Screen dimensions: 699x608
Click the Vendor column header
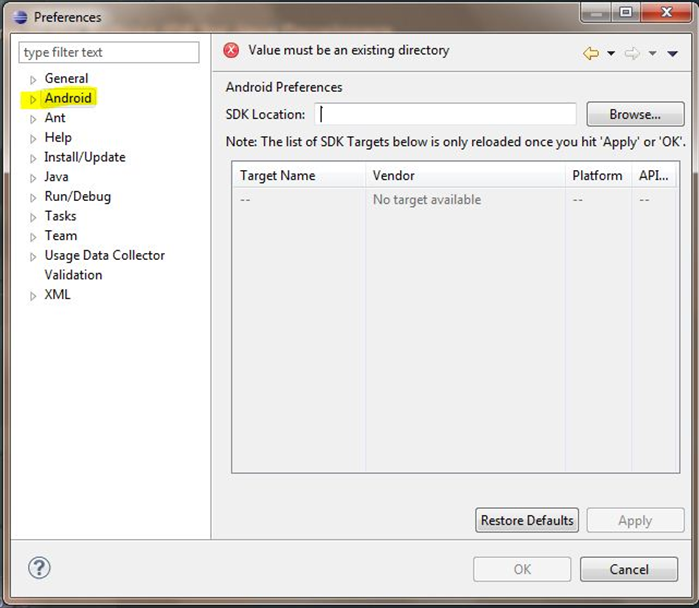465,175
